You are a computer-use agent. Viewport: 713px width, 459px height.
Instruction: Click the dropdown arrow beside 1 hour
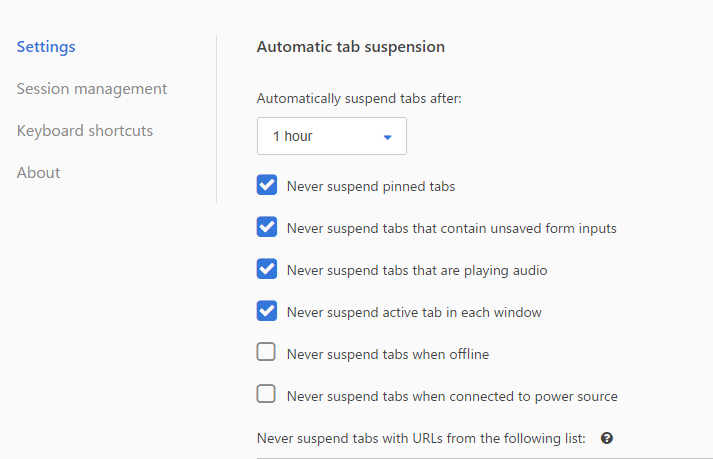(387, 137)
